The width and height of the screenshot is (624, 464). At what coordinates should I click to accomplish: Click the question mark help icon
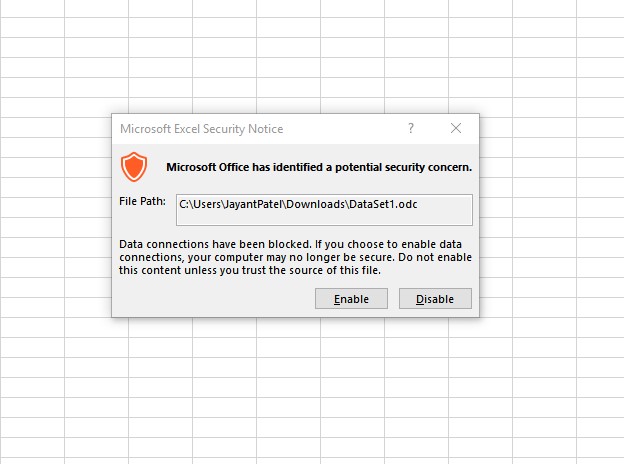[x=411, y=128]
